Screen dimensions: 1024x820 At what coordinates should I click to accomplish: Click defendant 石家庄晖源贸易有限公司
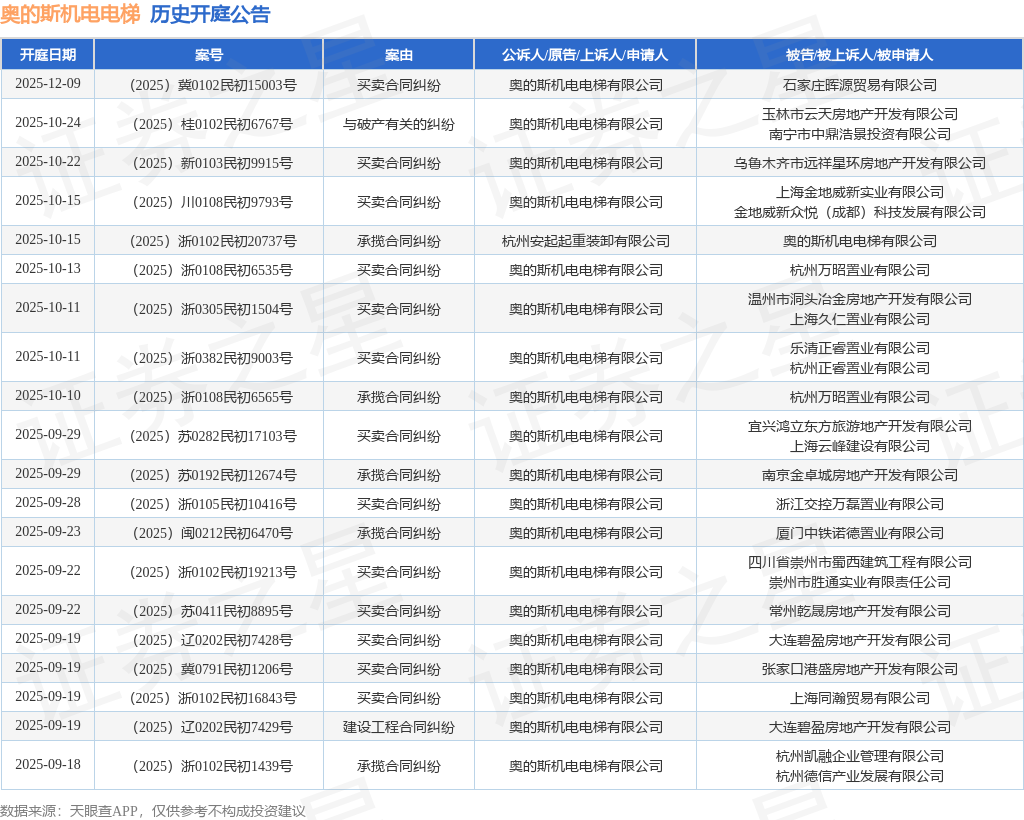[x=859, y=86]
